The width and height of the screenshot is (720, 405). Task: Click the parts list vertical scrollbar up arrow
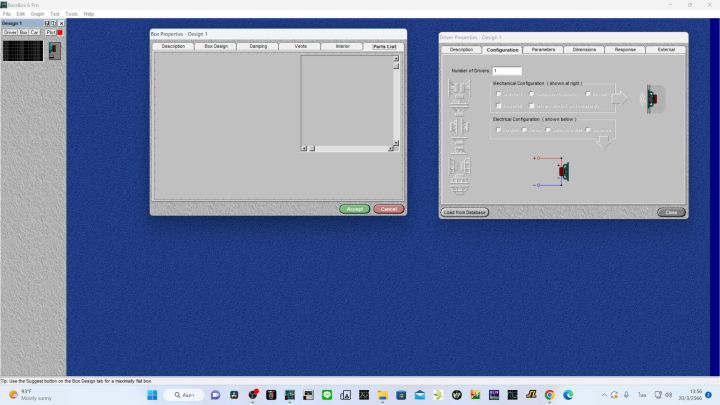[x=396, y=59]
